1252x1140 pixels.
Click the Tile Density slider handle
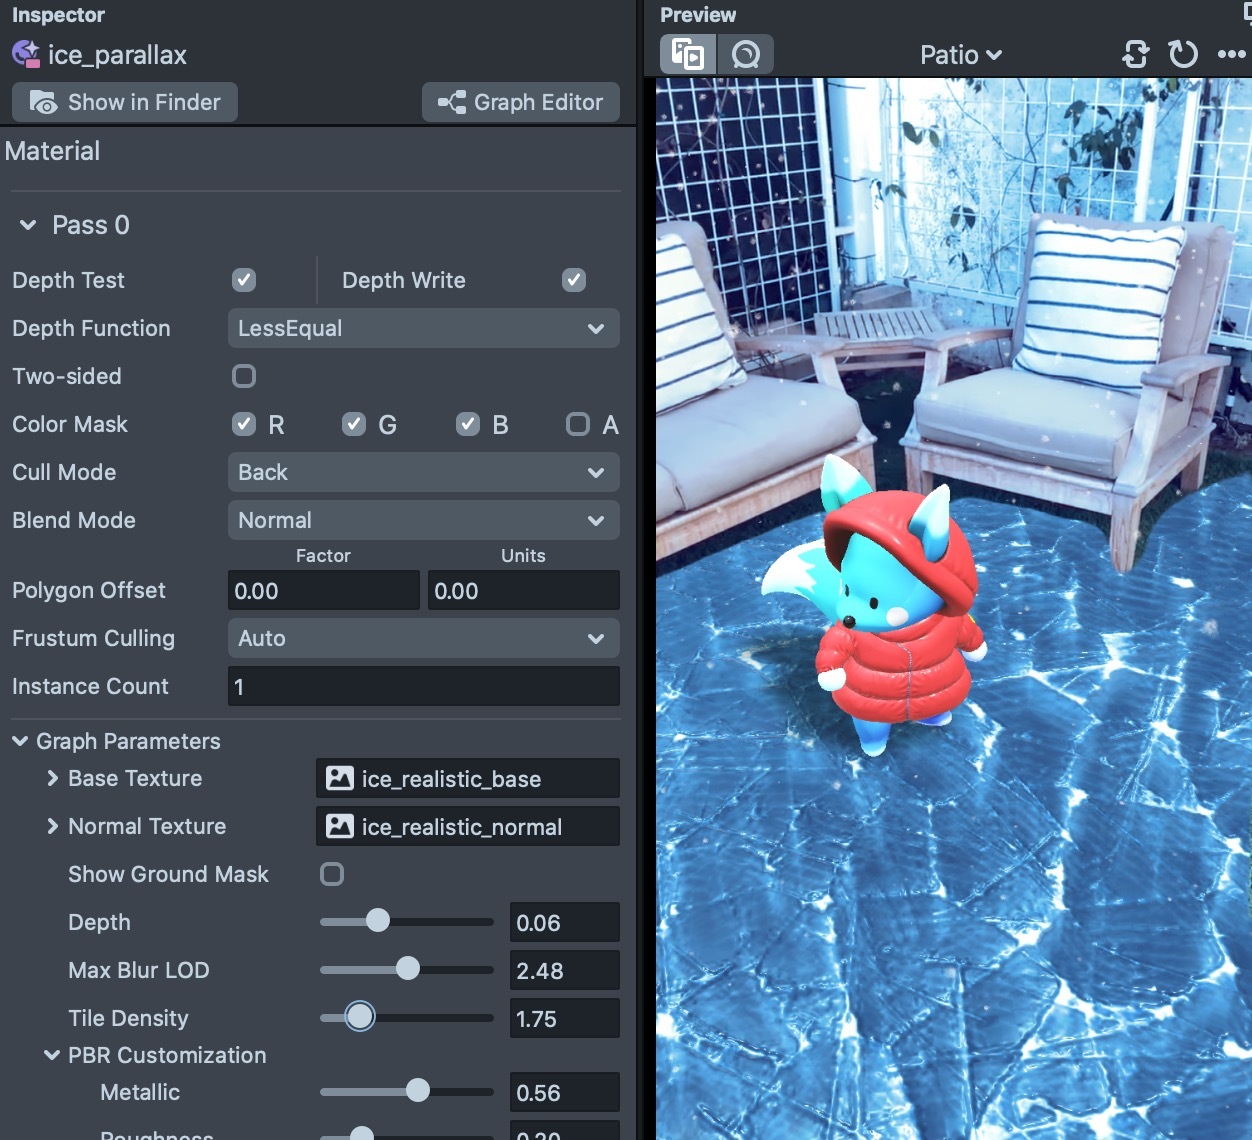click(x=360, y=1017)
